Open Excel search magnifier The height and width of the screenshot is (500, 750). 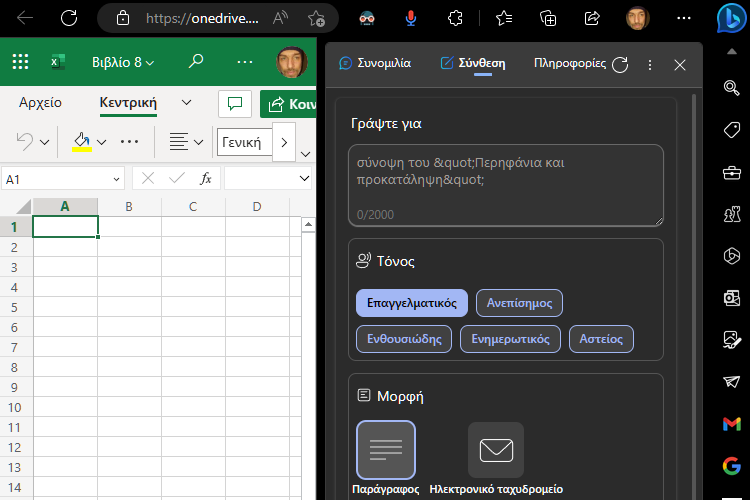pyautogui.click(x=196, y=61)
